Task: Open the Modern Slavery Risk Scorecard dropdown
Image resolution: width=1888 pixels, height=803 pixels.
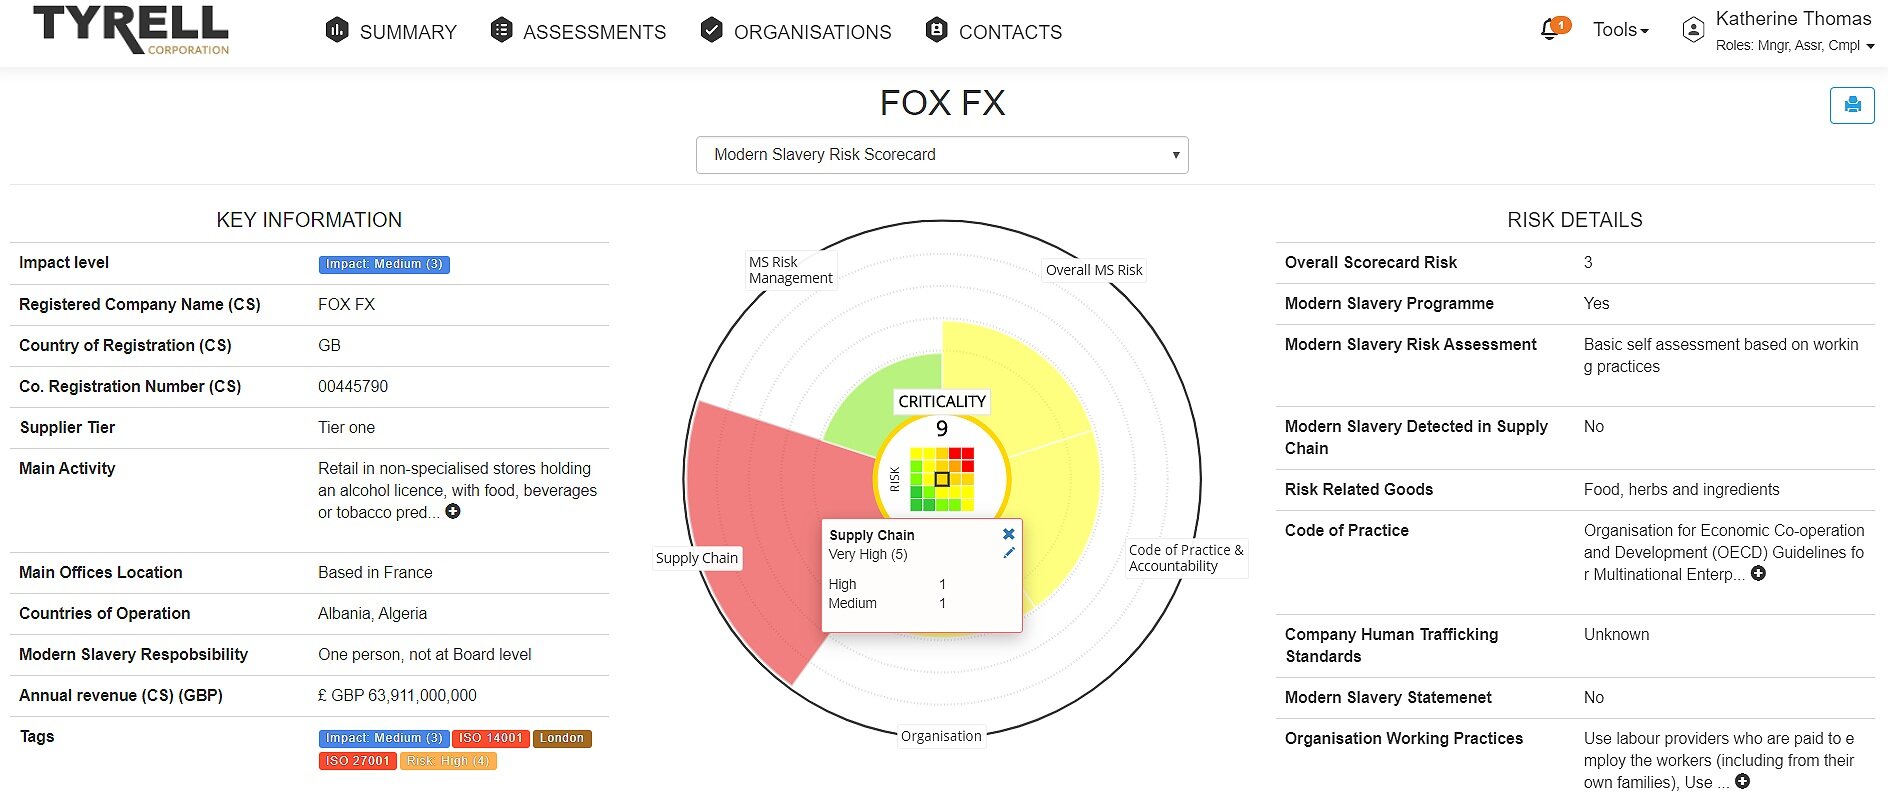Action: click(942, 155)
